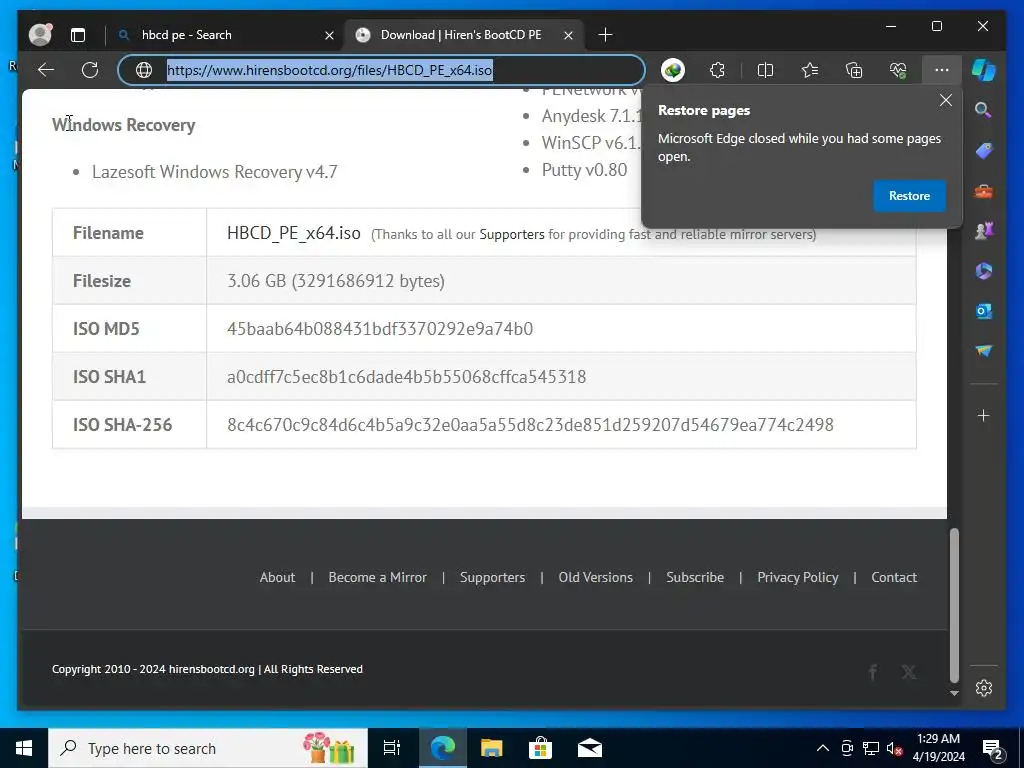This screenshot has width=1024, height=768.
Task: Open the Shopping tag sidebar icon
Action: 984,151
